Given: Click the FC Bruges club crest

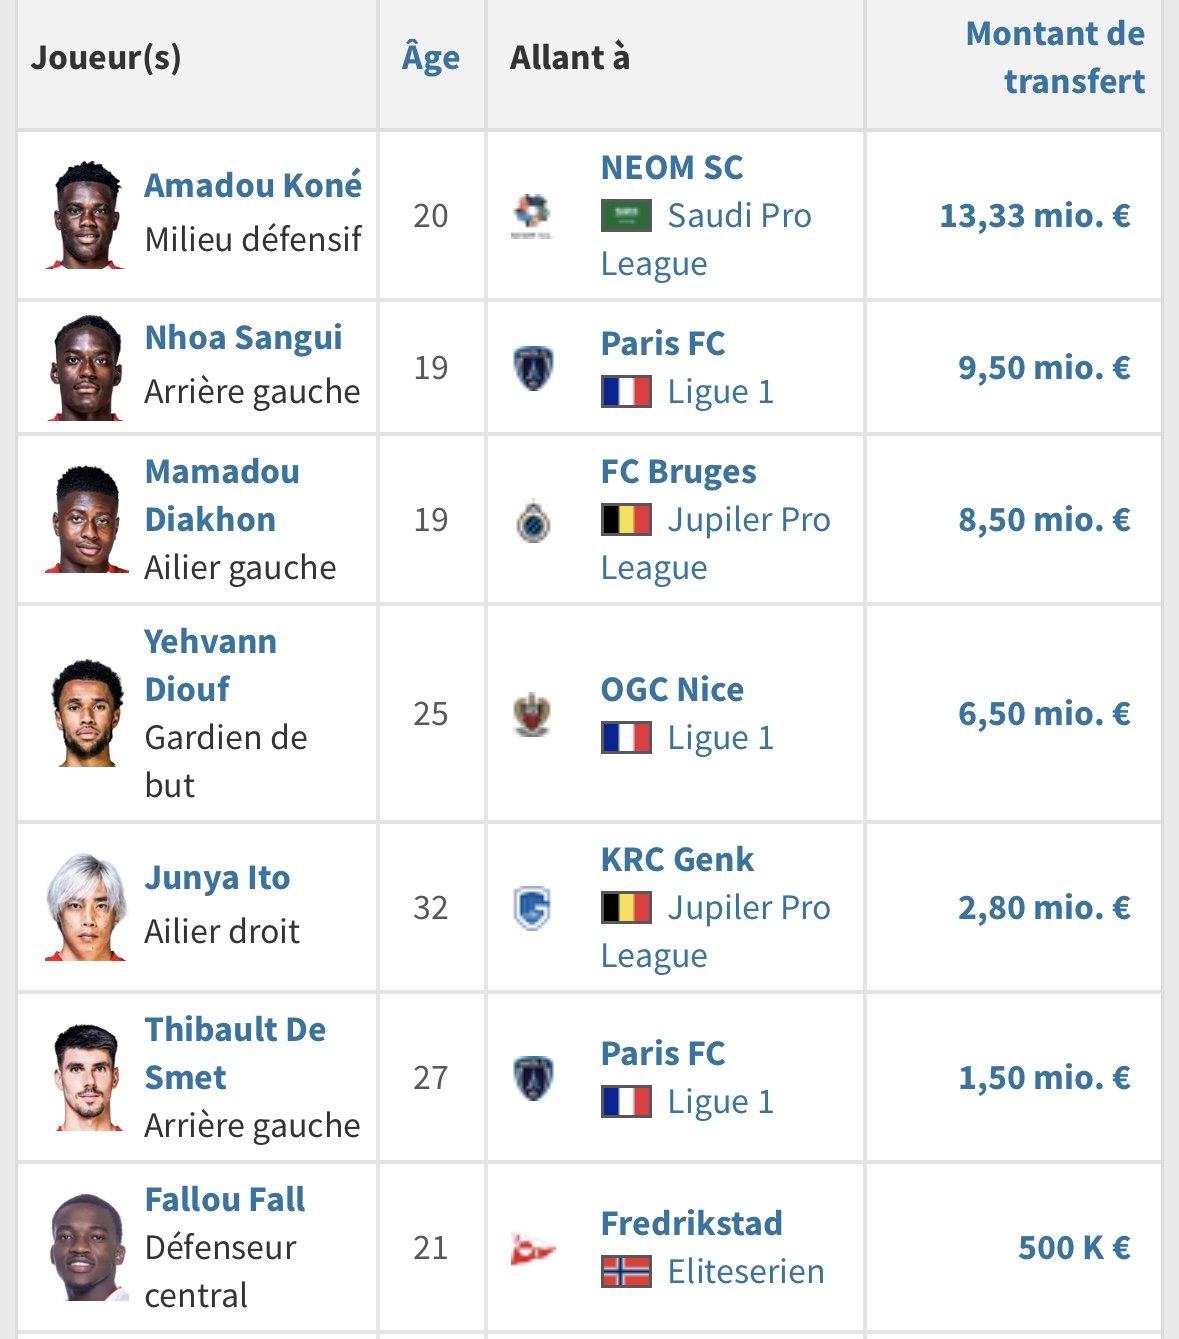Looking at the screenshot, I should tap(533, 520).
